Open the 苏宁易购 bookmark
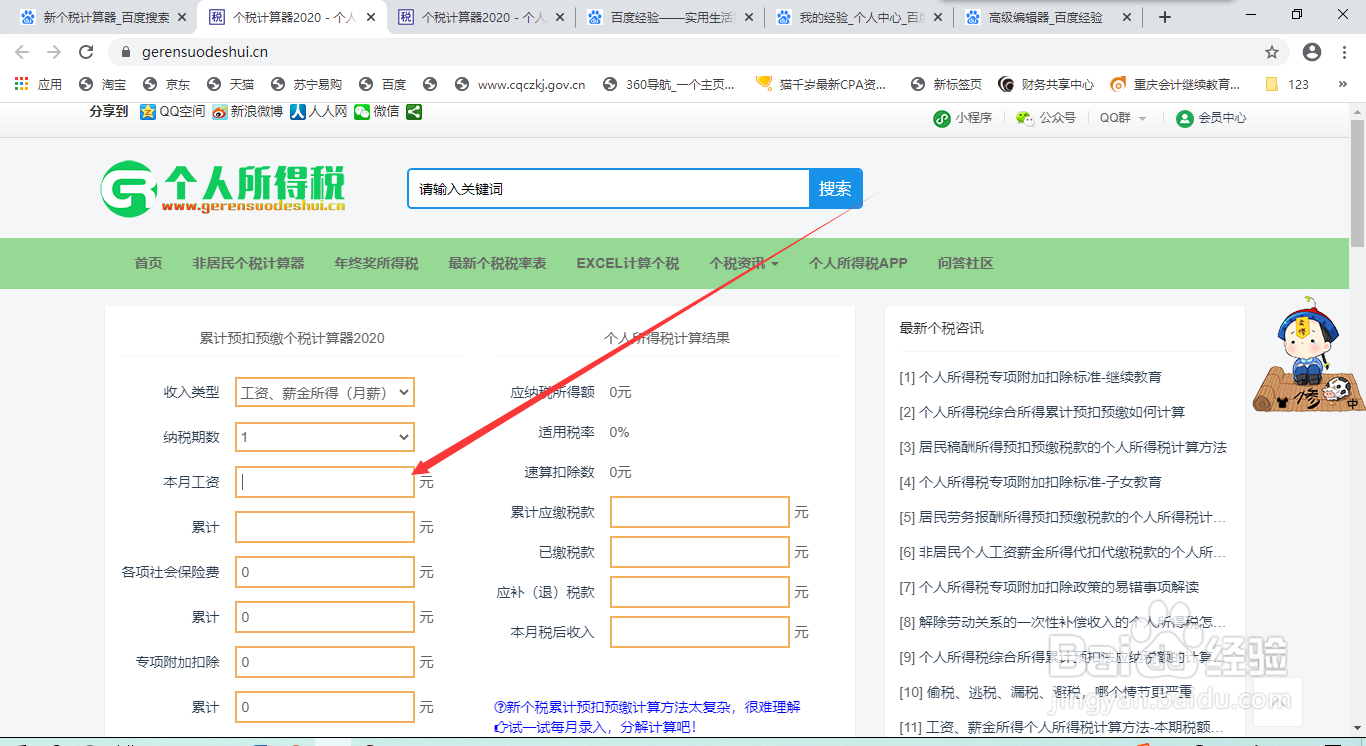Viewport: 1366px width, 746px height. coord(306,84)
